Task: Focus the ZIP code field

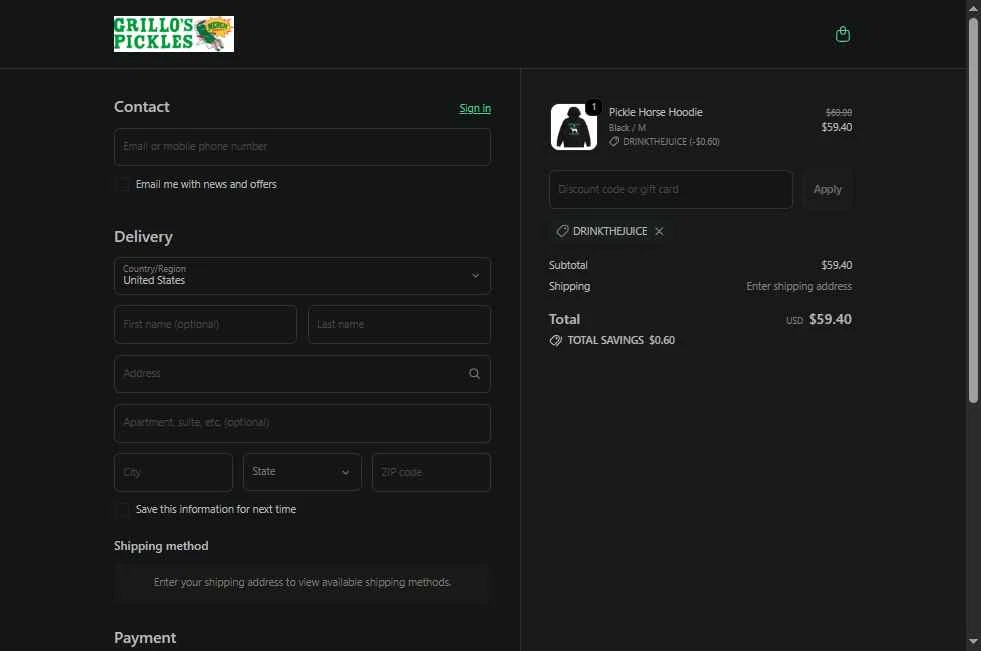Action: click(x=431, y=472)
